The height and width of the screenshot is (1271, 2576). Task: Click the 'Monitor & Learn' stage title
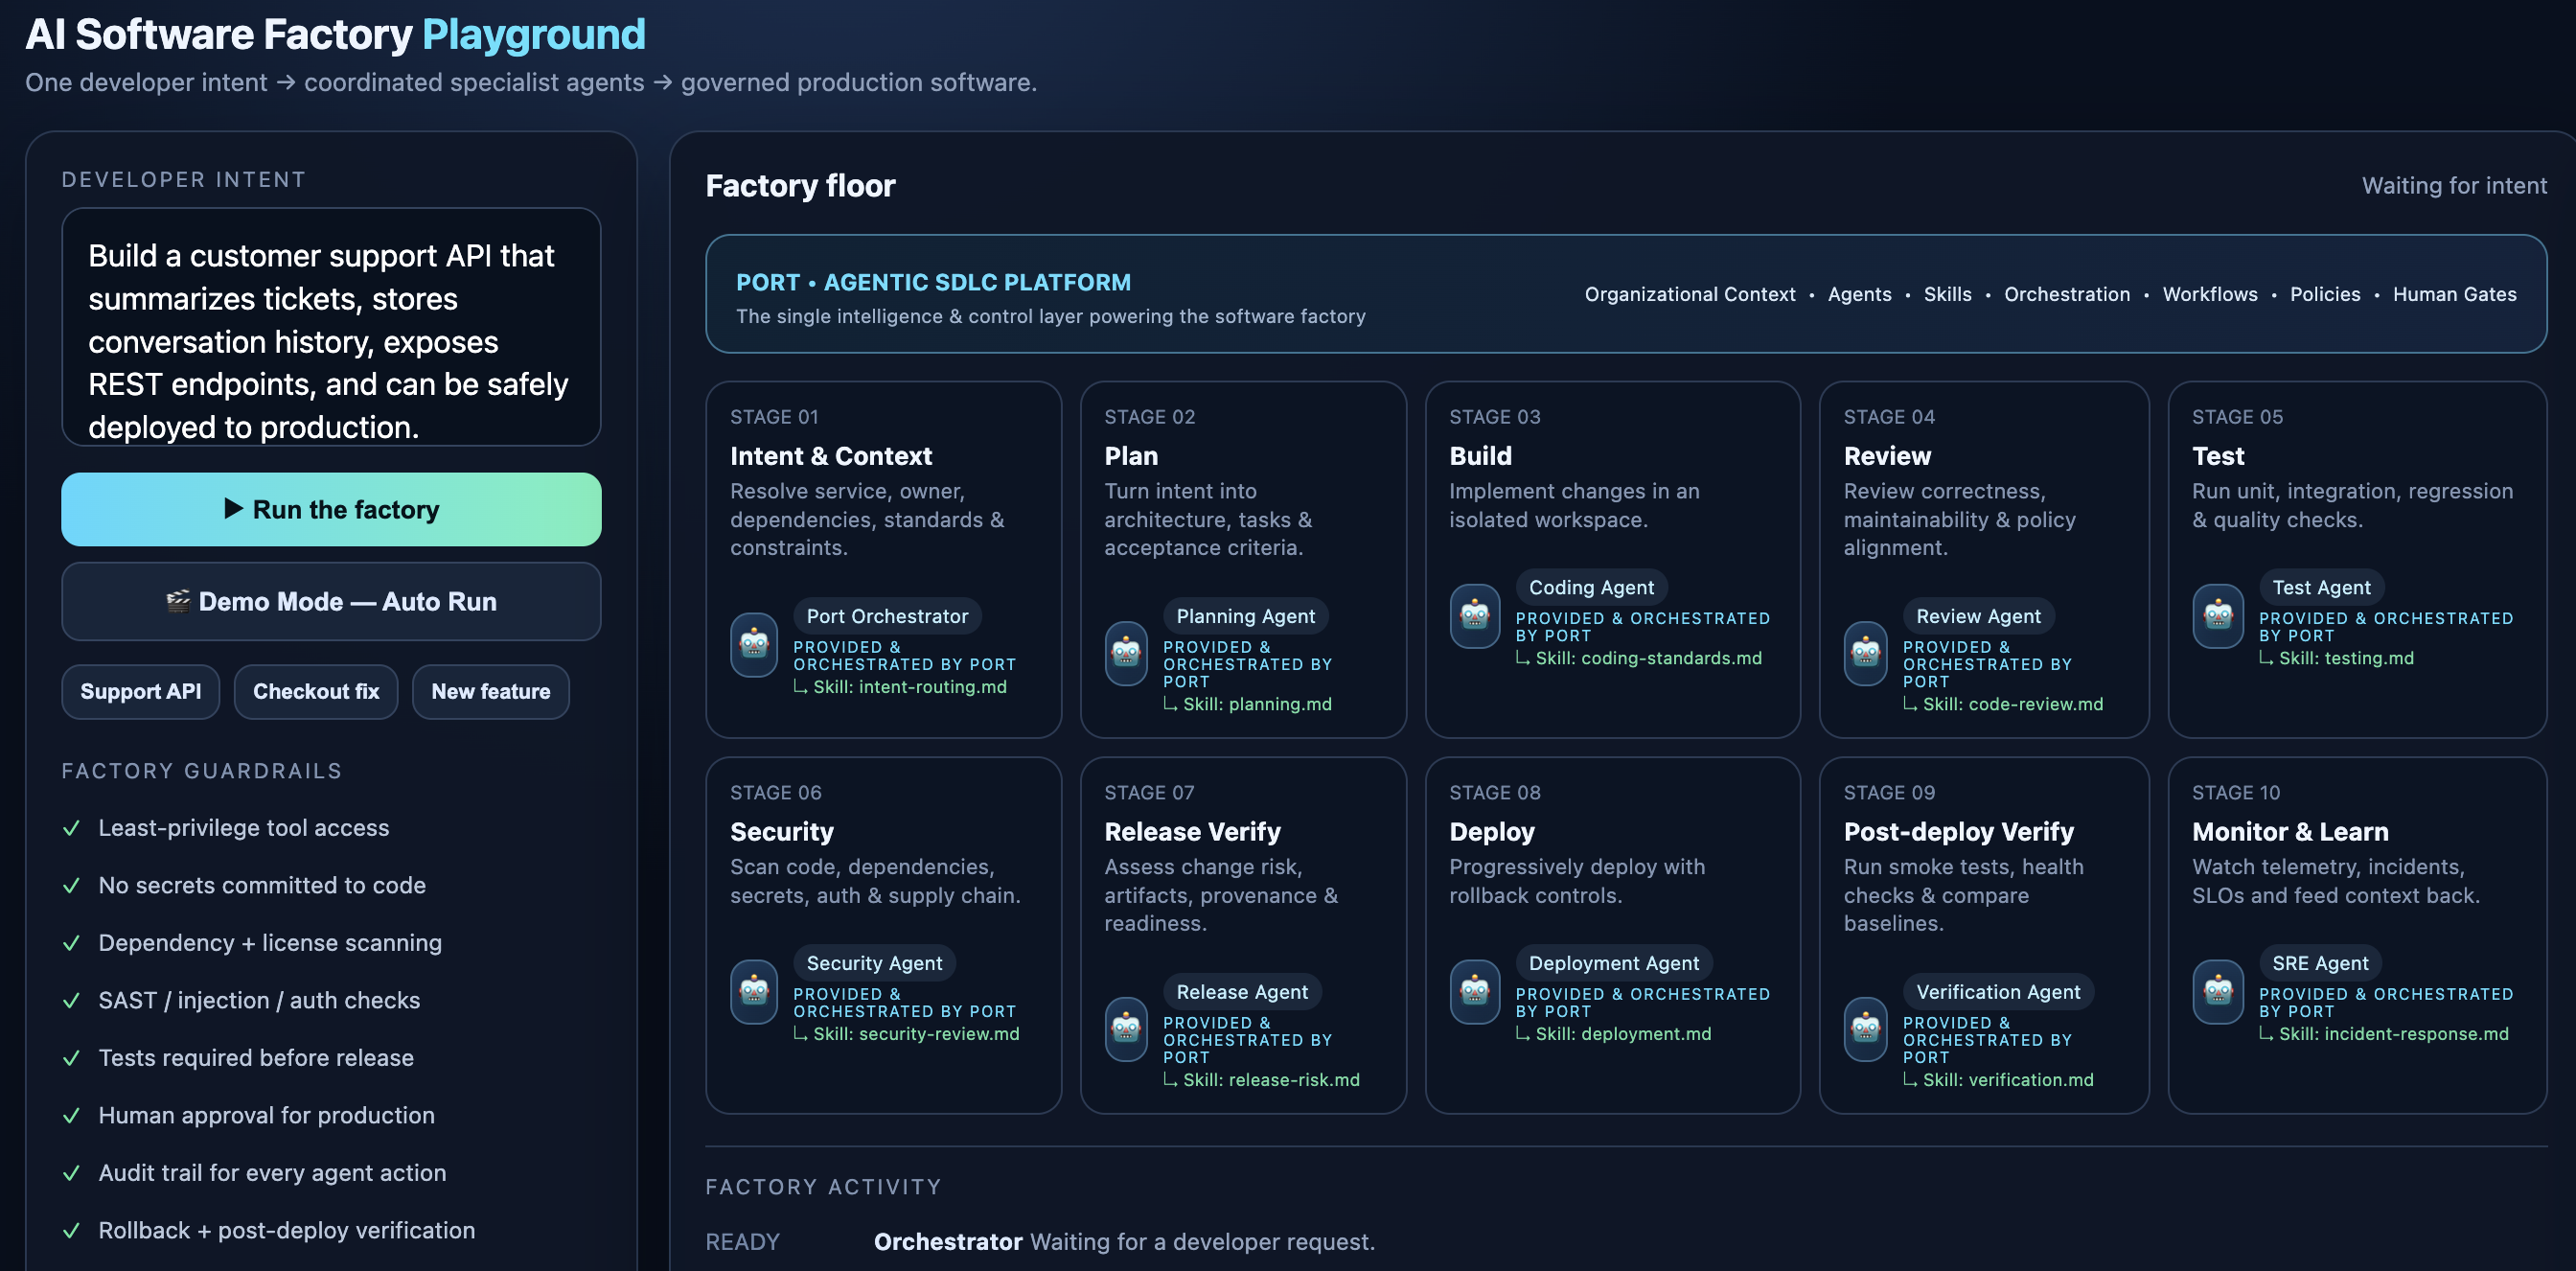tap(2290, 832)
